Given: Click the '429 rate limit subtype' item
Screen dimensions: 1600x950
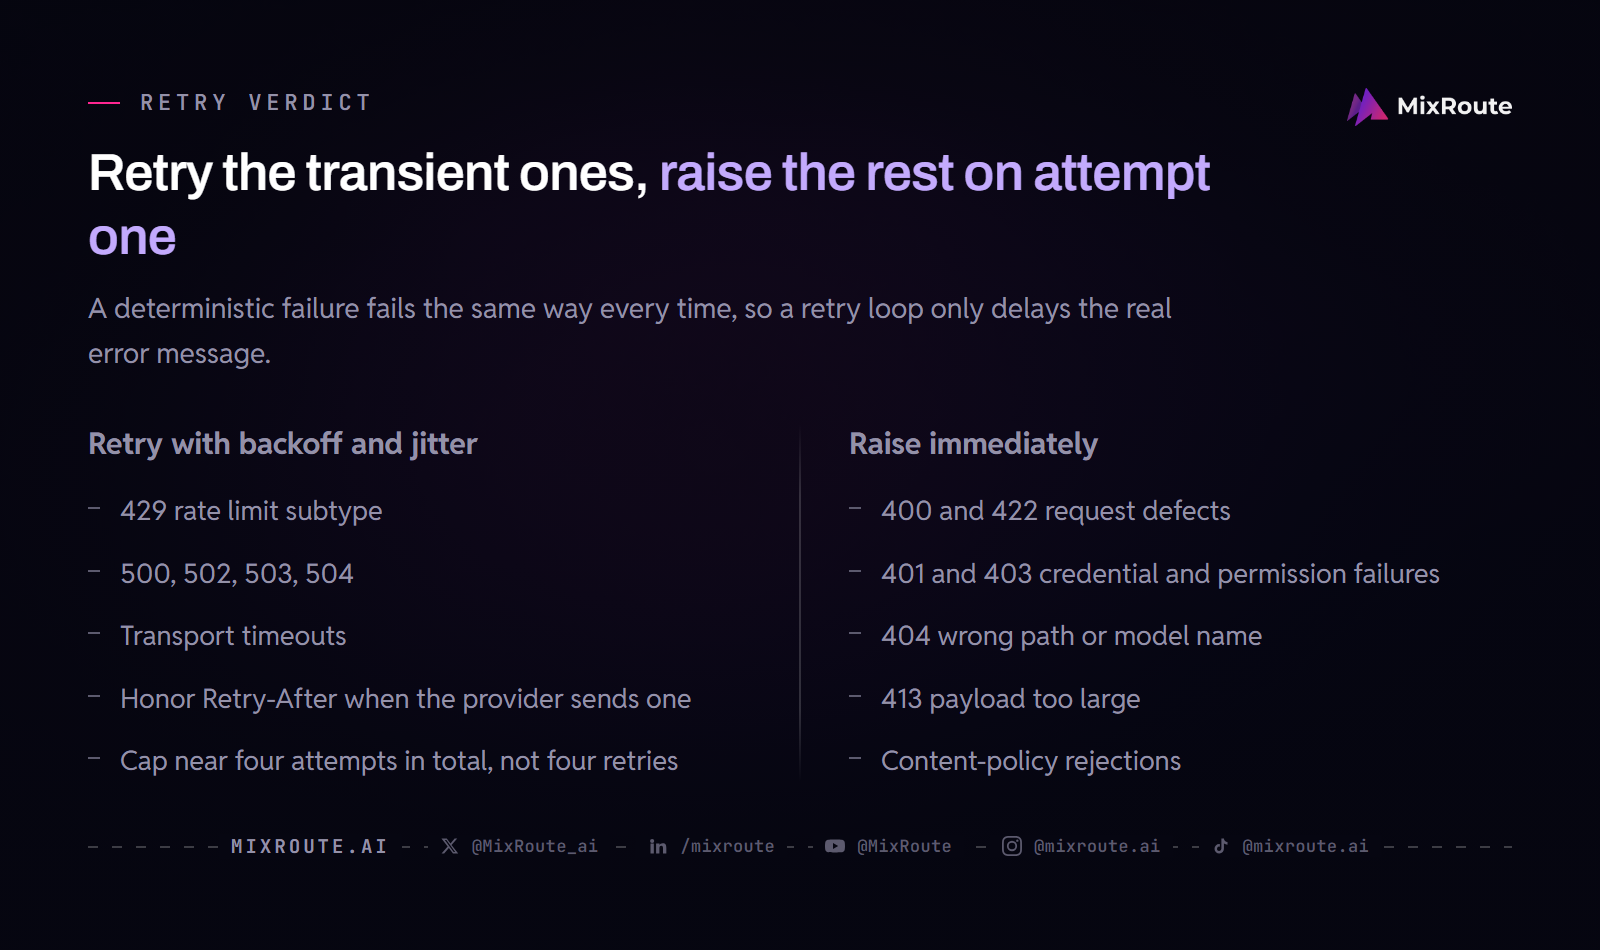Looking at the screenshot, I should pyautogui.click(x=251, y=510).
